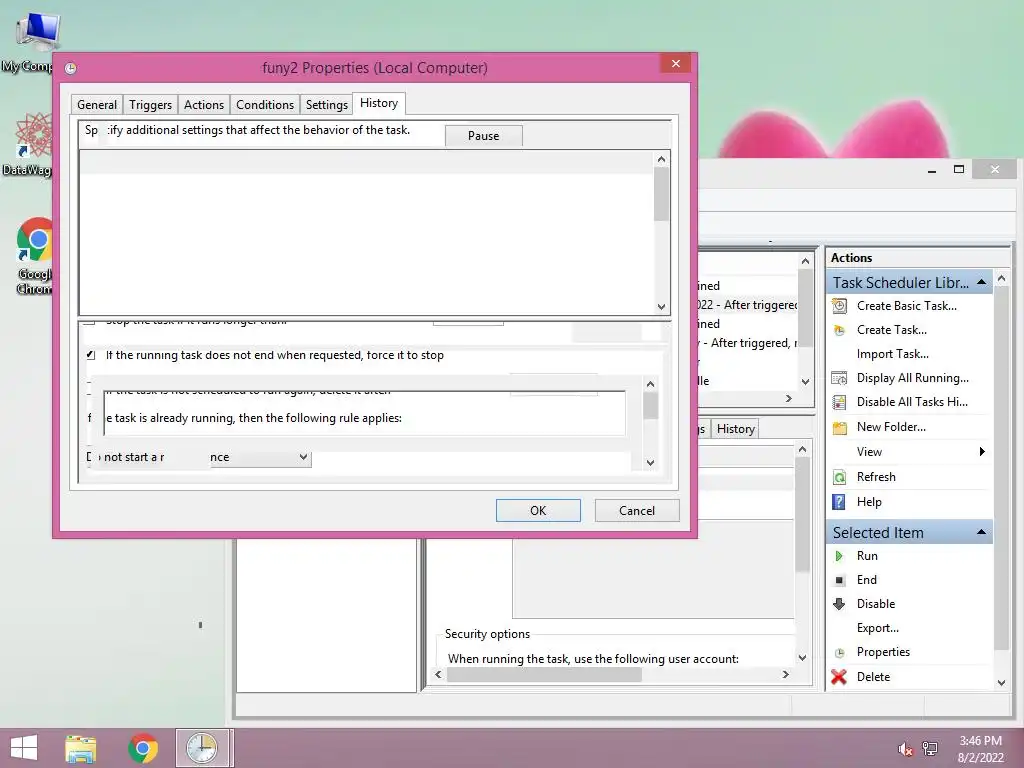
Task: Click Disable All Tasks Hi... label
Action: [x=912, y=402]
